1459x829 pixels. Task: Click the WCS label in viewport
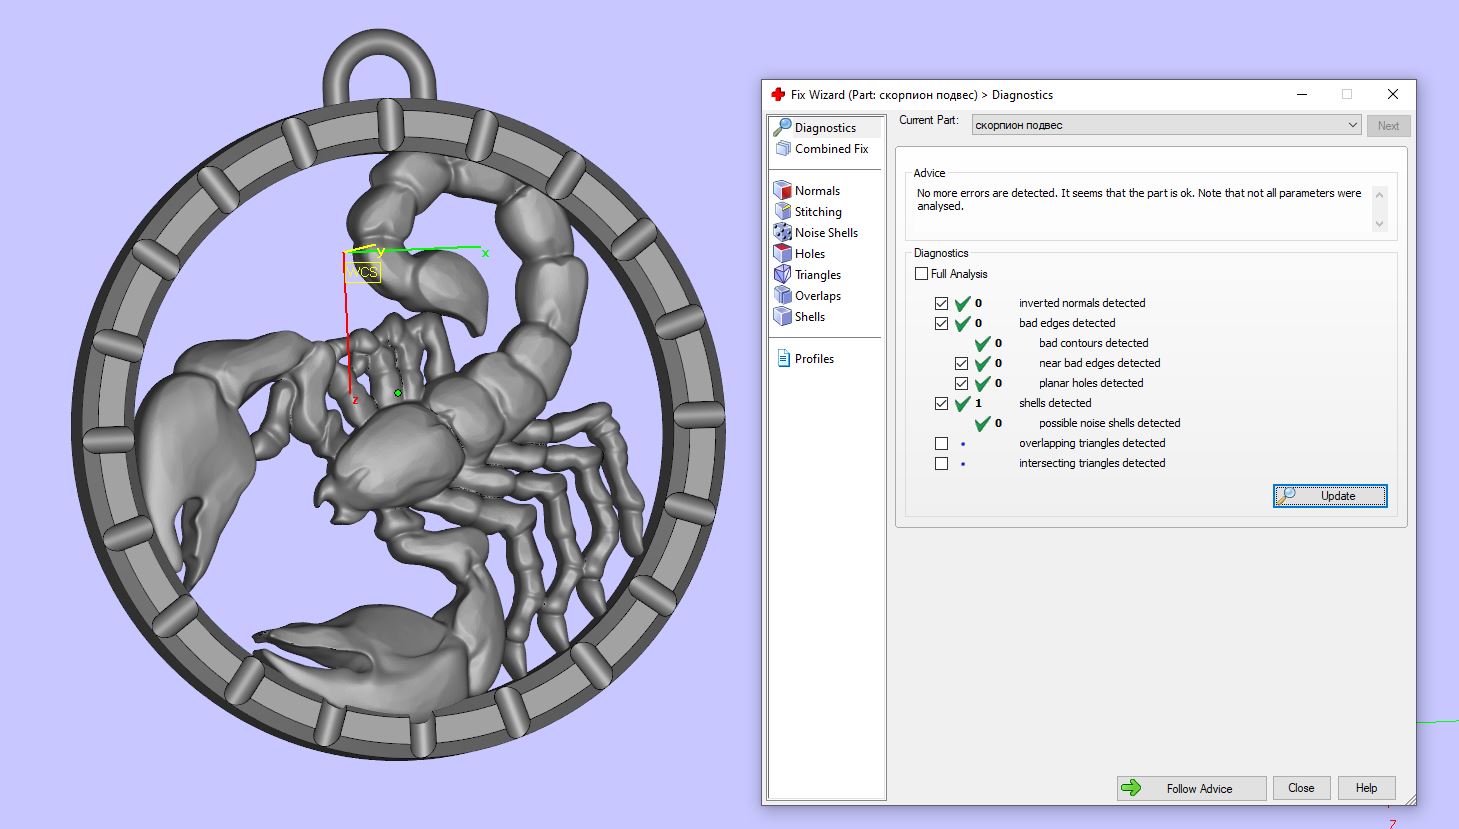363,272
